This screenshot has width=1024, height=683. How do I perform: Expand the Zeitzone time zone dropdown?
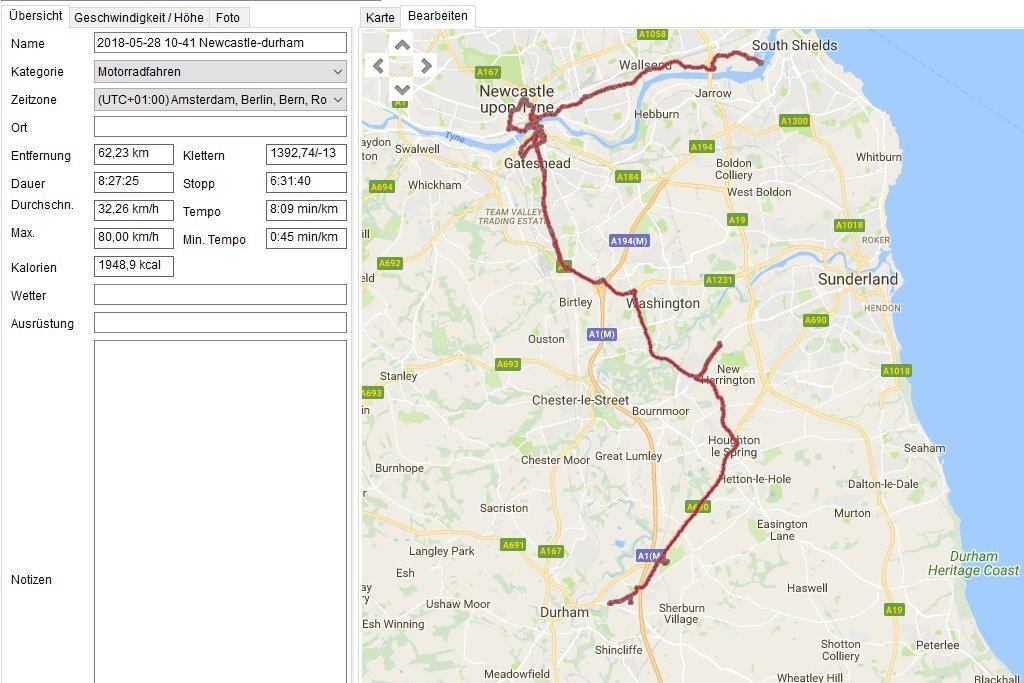coord(220,100)
